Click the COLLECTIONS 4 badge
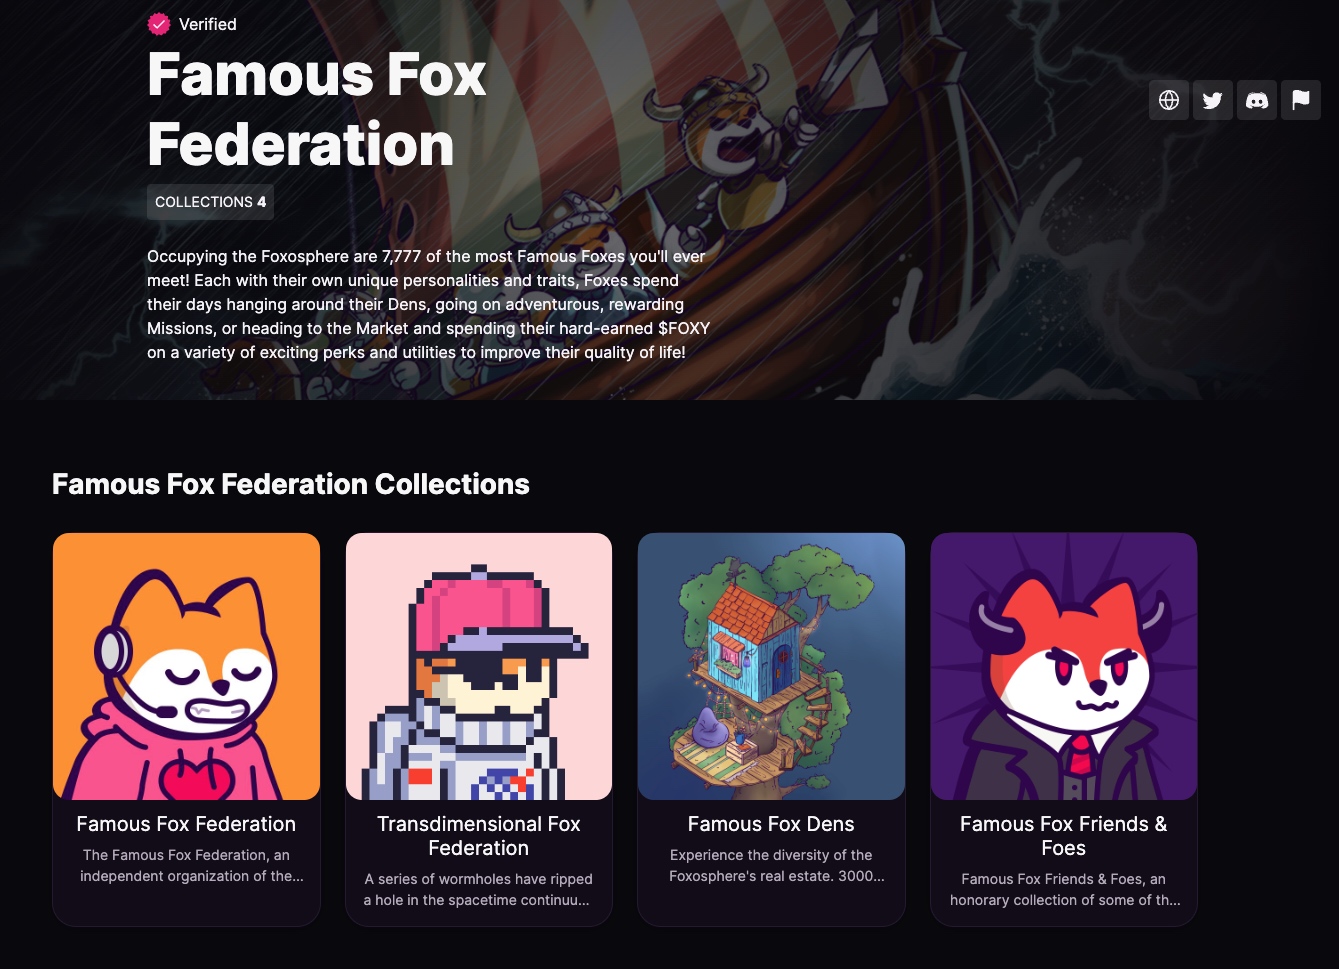This screenshot has width=1339, height=969. [x=210, y=202]
